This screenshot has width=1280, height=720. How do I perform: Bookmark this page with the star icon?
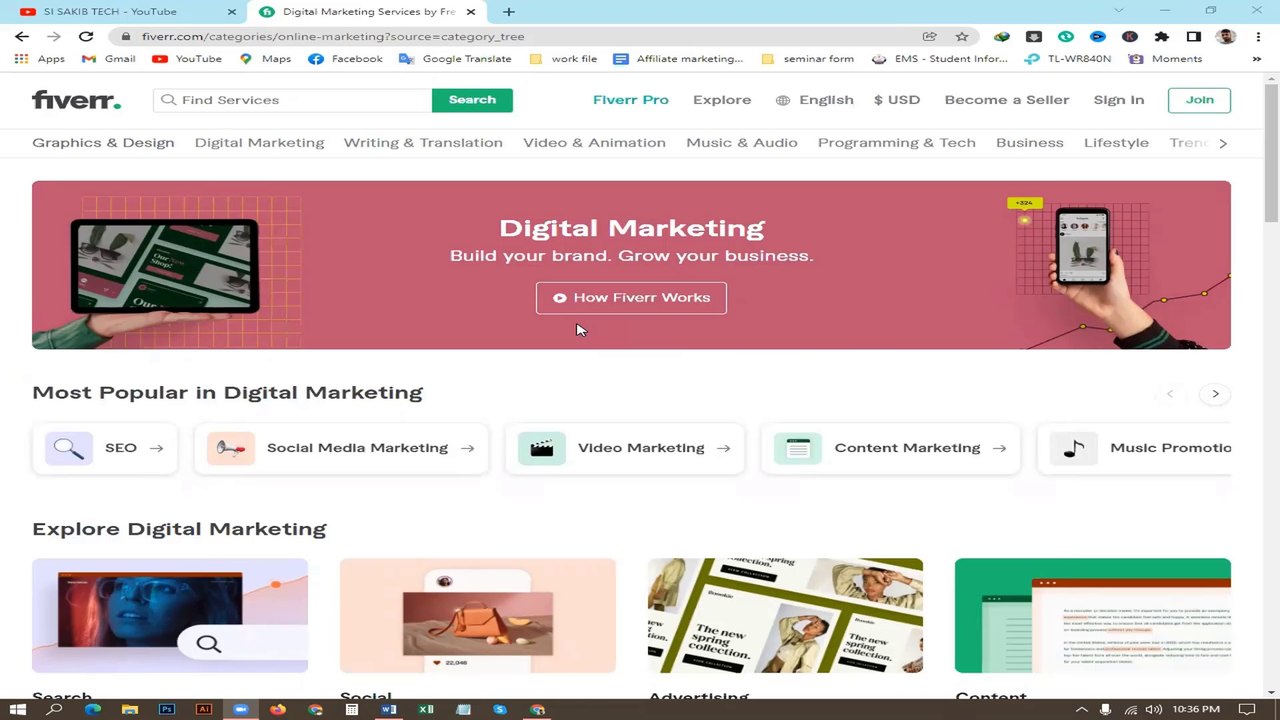tap(962, 36)
